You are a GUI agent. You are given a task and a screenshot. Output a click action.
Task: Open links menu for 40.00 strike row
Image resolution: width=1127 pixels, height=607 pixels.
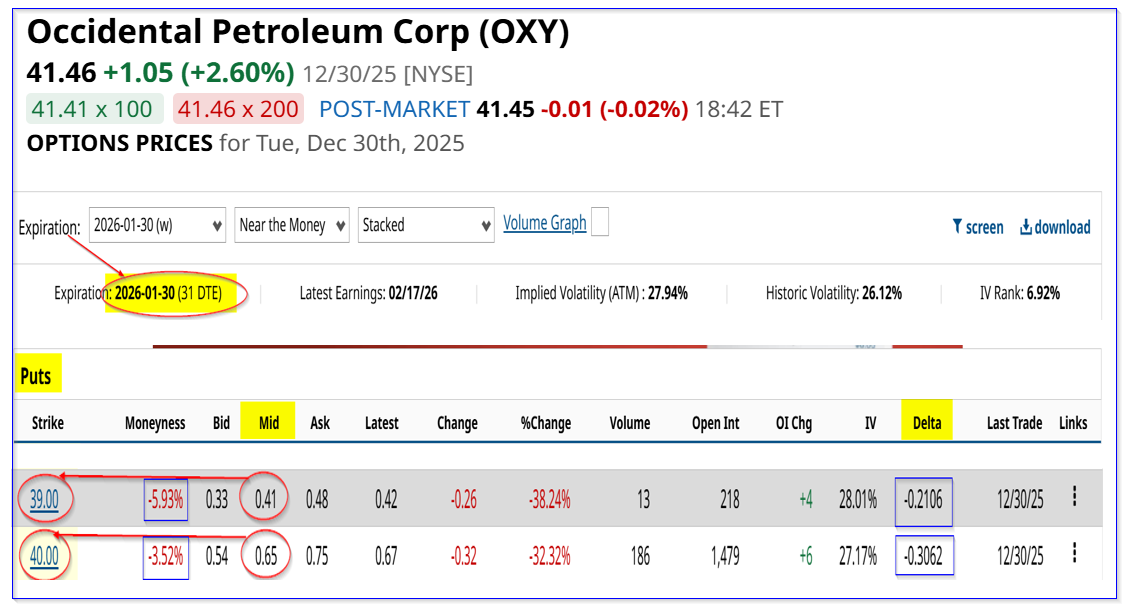pyautogui.click(x=1074, y=553)
